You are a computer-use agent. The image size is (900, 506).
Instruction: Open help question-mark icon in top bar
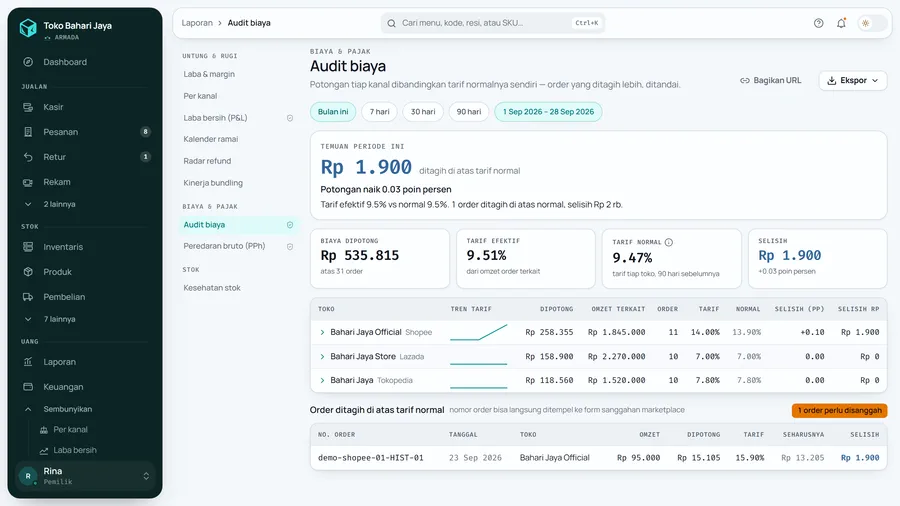(818, 23)
